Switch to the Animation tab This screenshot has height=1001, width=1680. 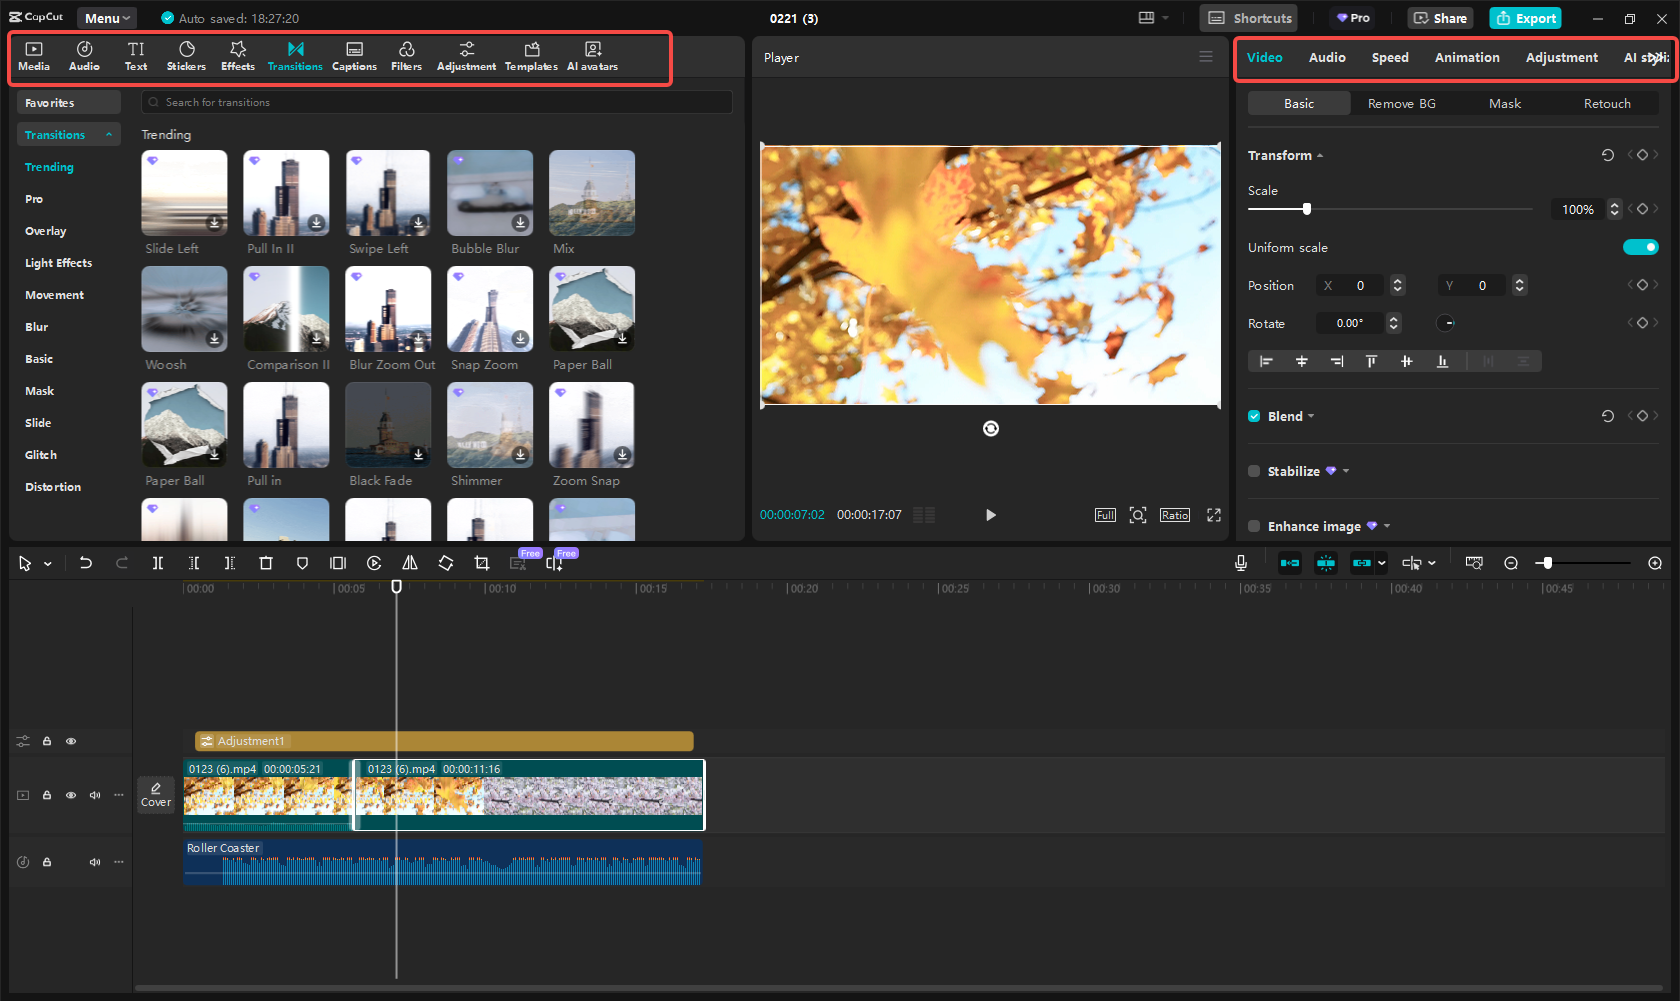(1467, 57)
